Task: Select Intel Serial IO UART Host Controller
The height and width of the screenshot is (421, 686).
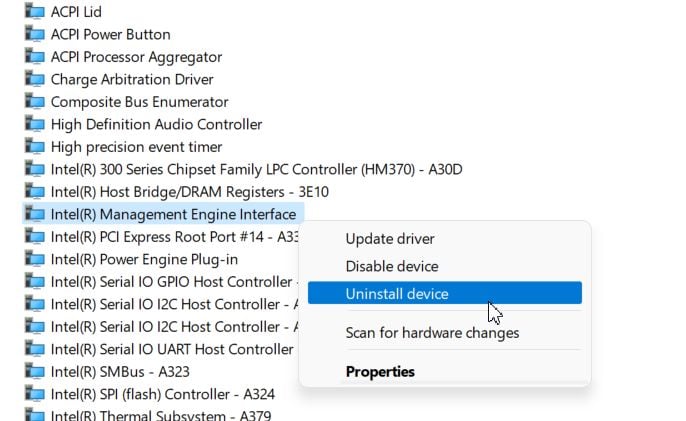Action: 172,349
